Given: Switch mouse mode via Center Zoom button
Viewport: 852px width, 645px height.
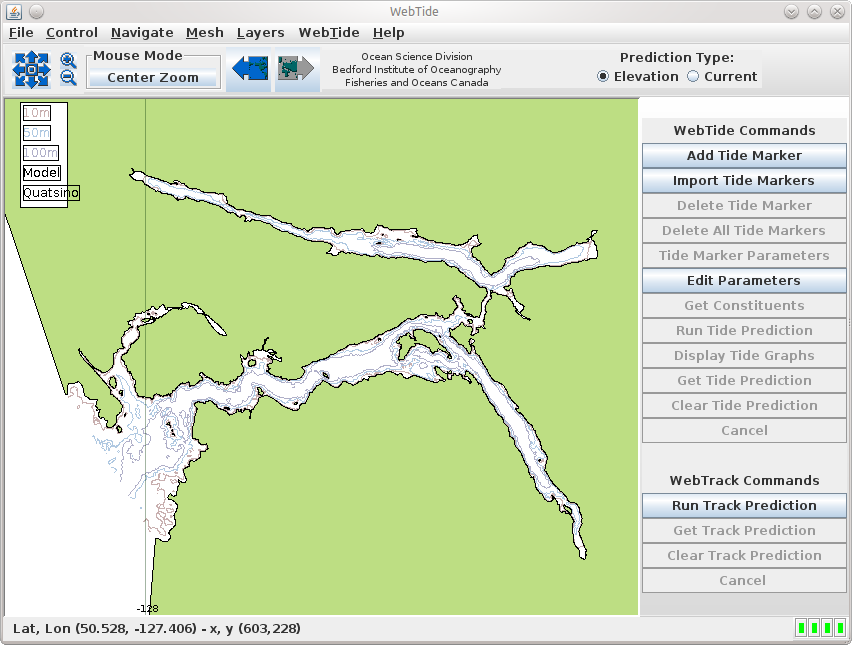Looking at the screenshot, I should 152,78.
